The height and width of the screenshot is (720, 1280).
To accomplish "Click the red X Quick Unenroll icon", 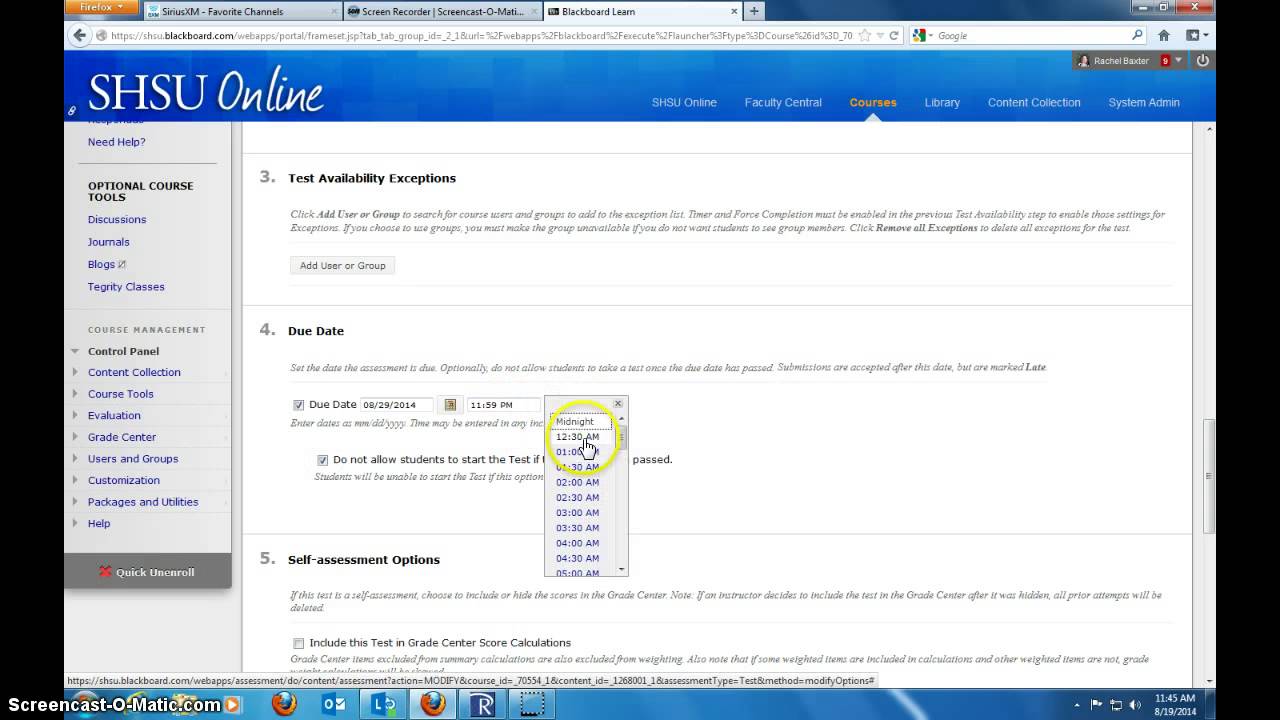I will [105, 572].
